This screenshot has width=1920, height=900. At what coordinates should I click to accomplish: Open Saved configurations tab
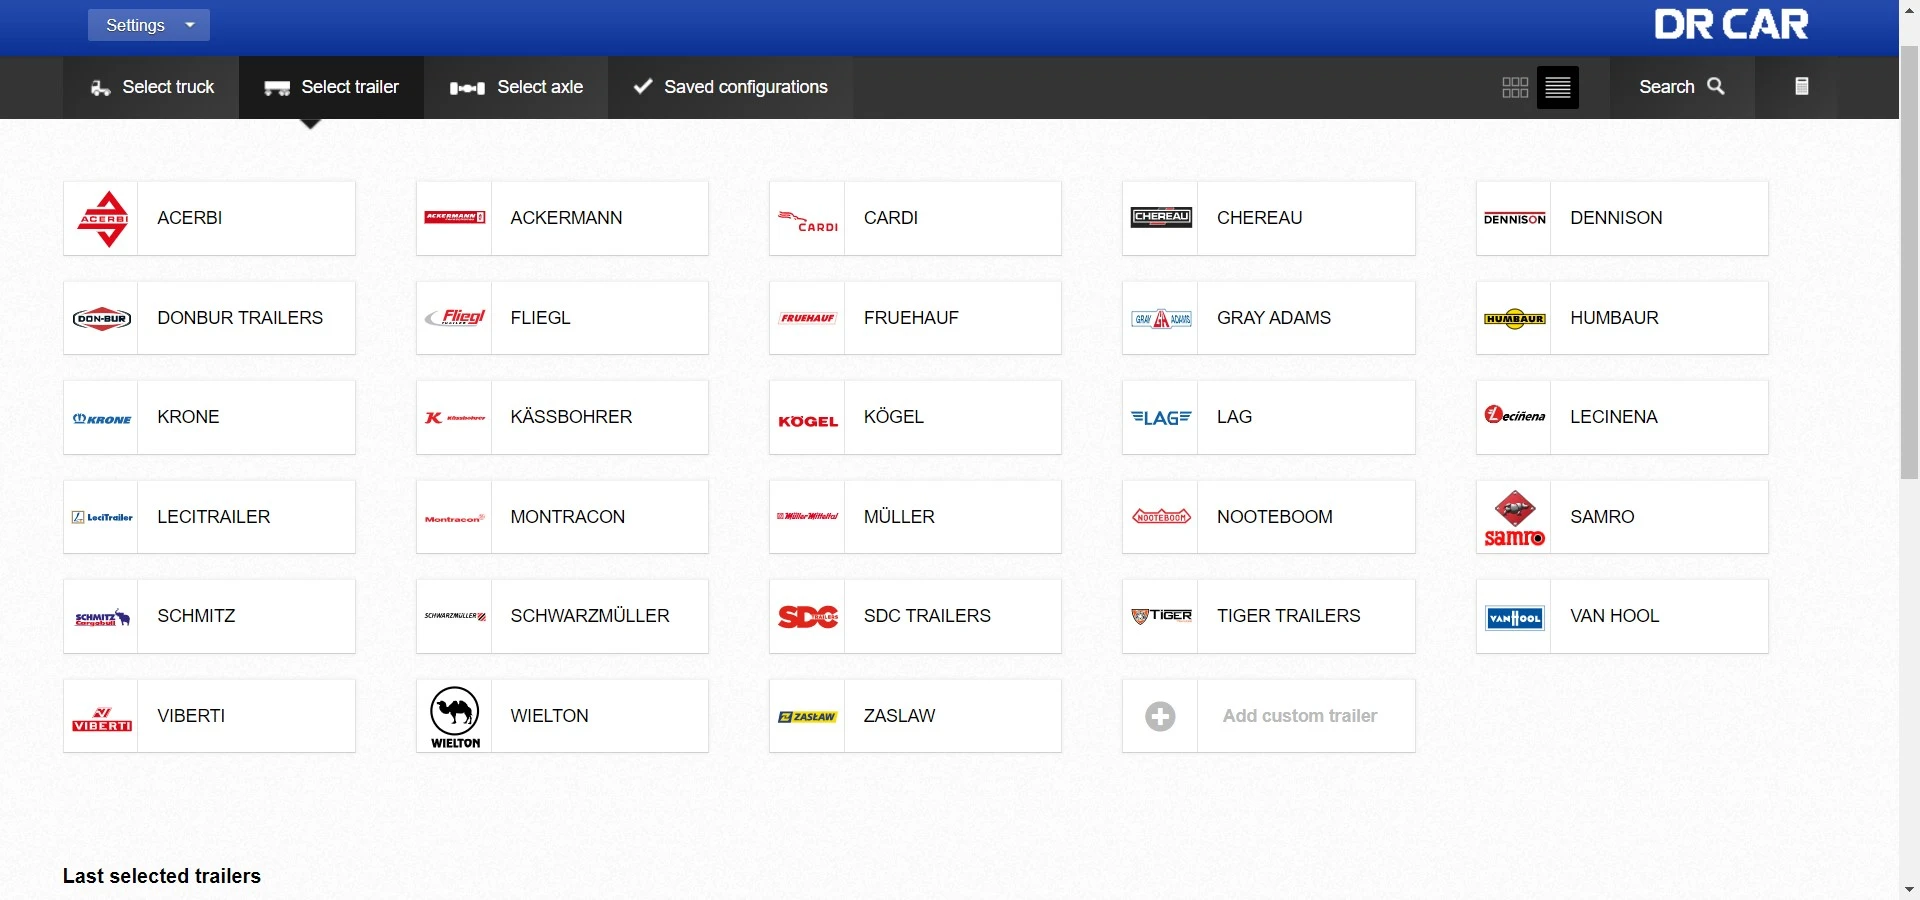730,87
